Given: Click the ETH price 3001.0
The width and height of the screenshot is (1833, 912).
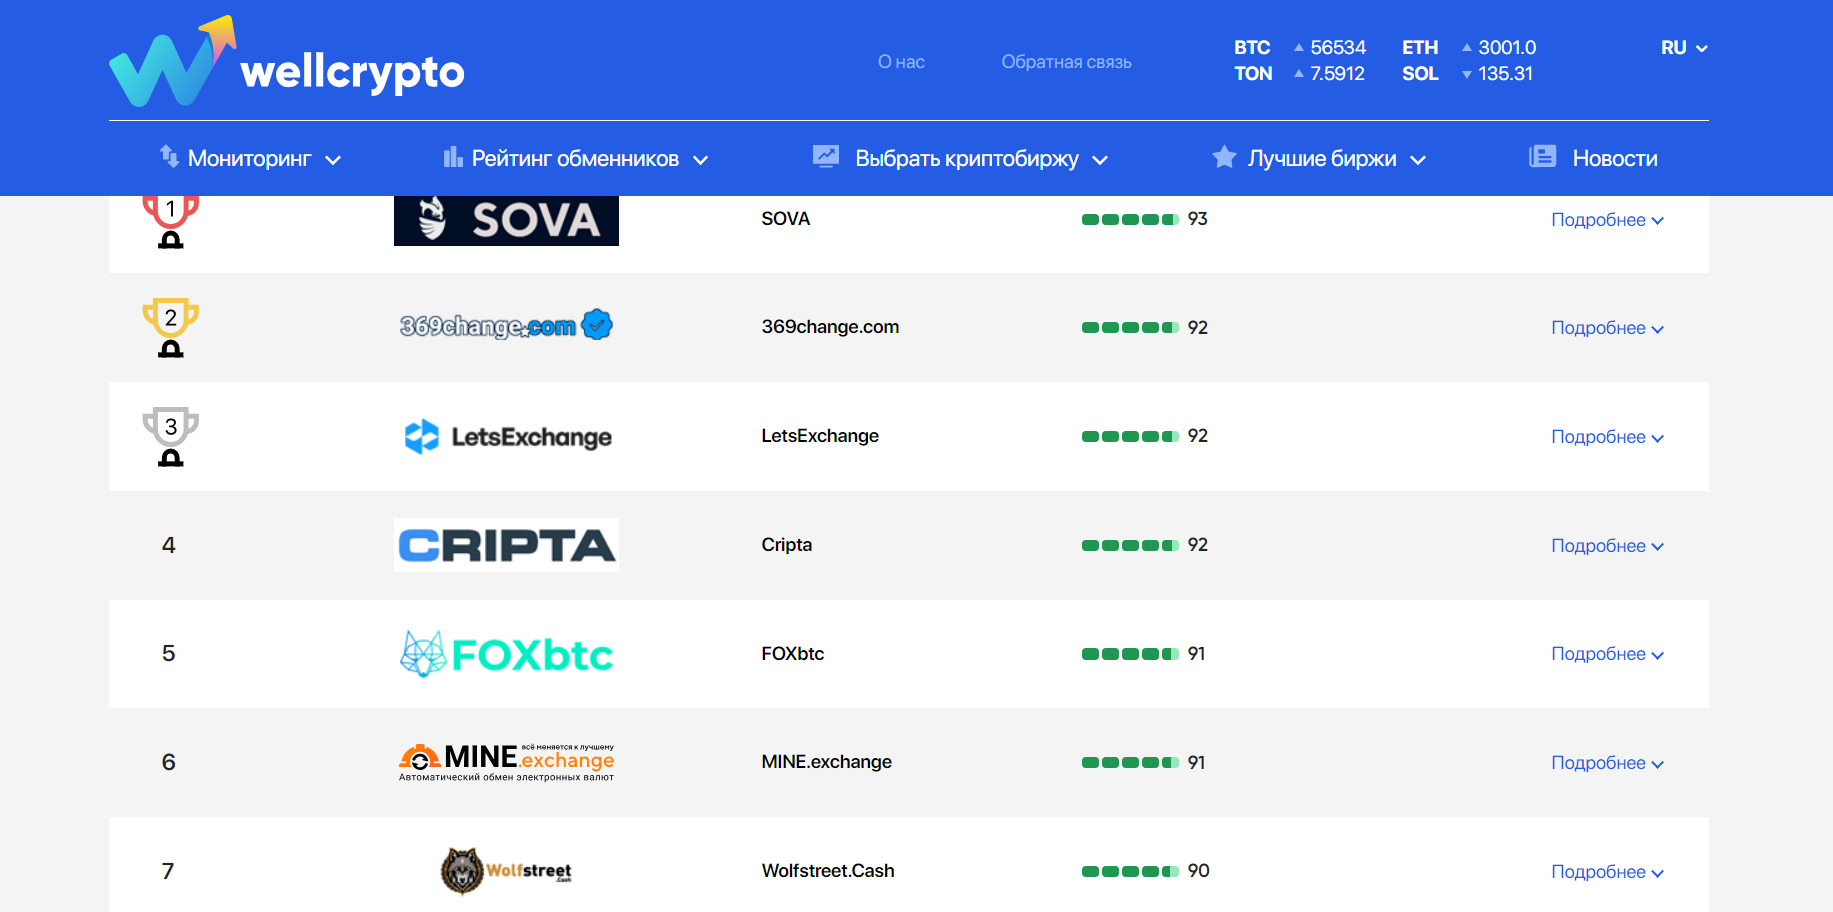Looking at the screenshot, I should tap(1507, 48).
